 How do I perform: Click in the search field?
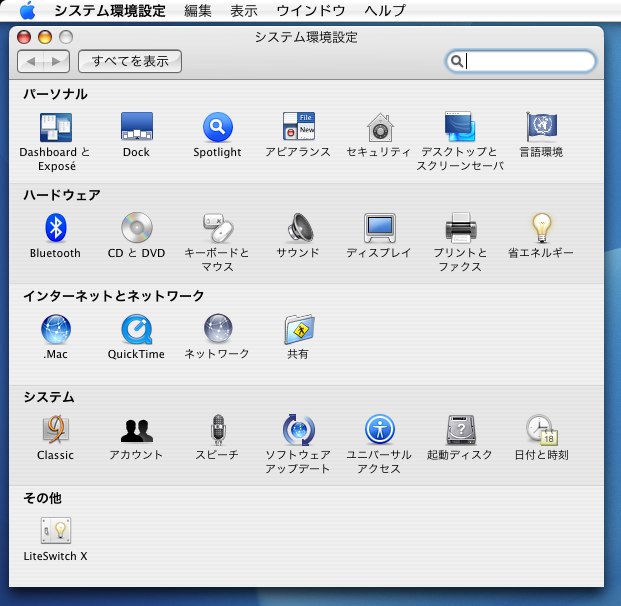tap(520, 61)
